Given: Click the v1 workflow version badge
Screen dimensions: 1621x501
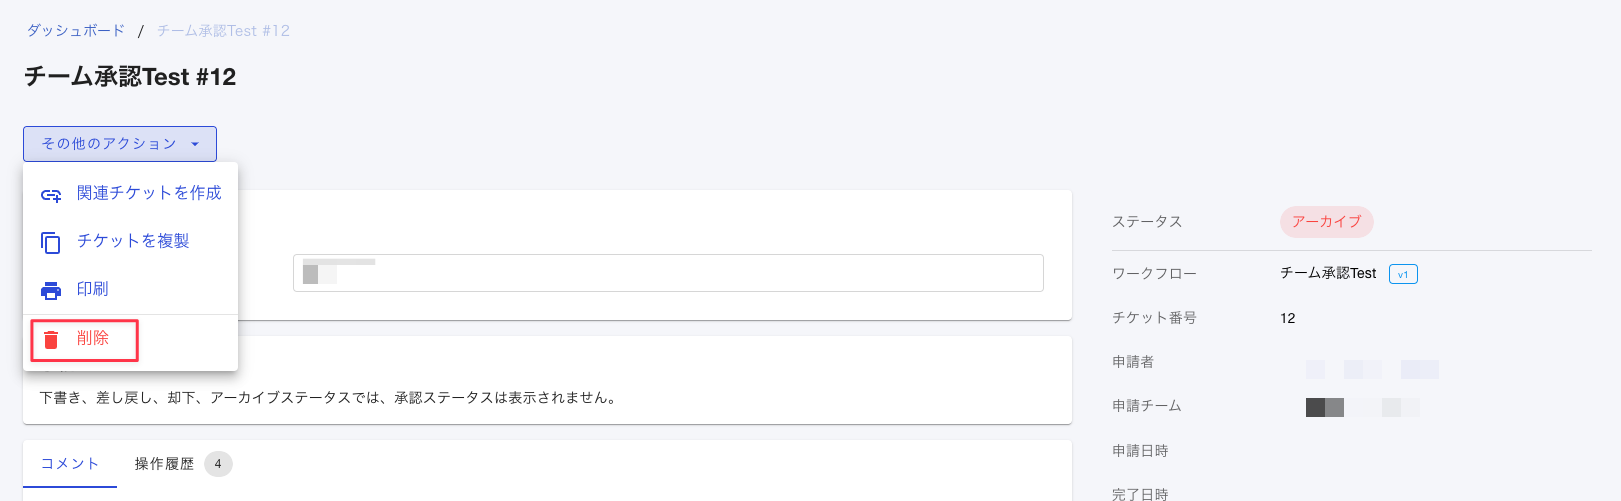Looking at the screenshot, I should coord(1403,274).
